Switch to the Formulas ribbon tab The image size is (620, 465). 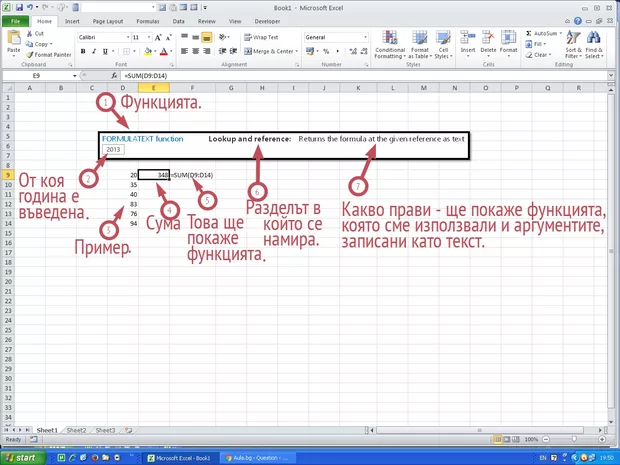click(x=146, y=20)
